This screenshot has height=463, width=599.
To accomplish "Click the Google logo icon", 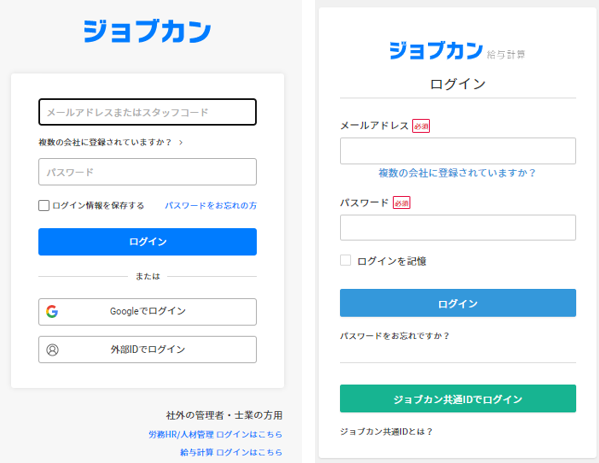I will click(x=52, y=312).
